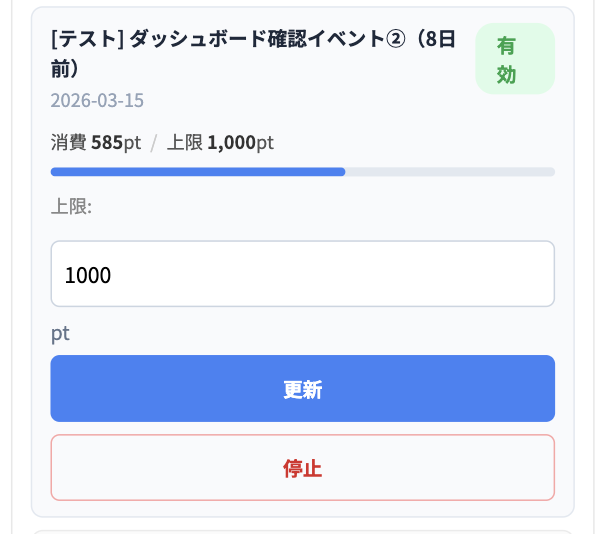Click the bold 585 consumed points value

pyautogui.click(x=107, y=143)
